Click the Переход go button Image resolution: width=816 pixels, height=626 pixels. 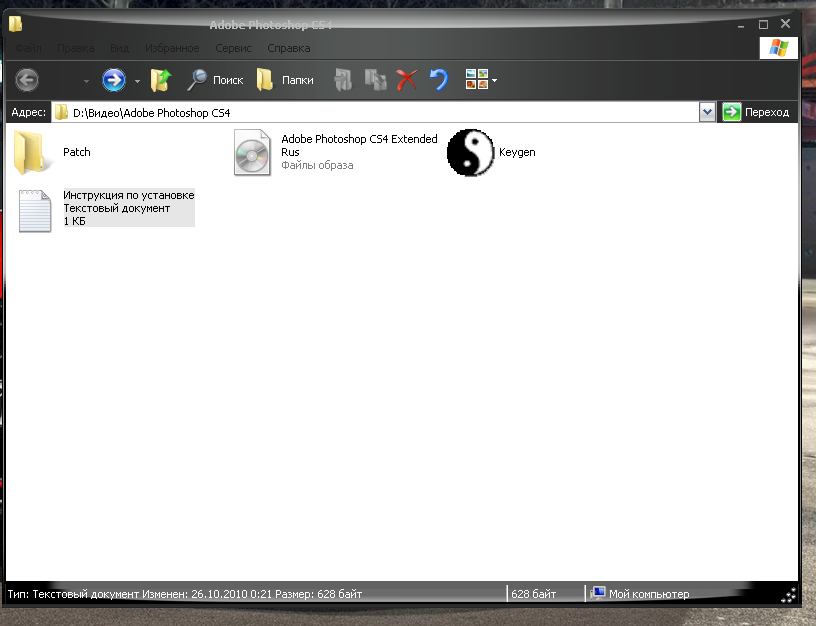coord(756,112)
